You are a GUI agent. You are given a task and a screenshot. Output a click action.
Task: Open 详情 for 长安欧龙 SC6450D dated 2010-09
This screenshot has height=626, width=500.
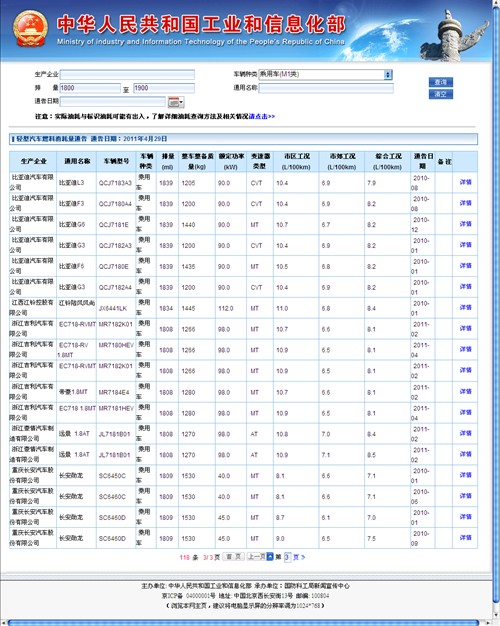coord(465,537)
